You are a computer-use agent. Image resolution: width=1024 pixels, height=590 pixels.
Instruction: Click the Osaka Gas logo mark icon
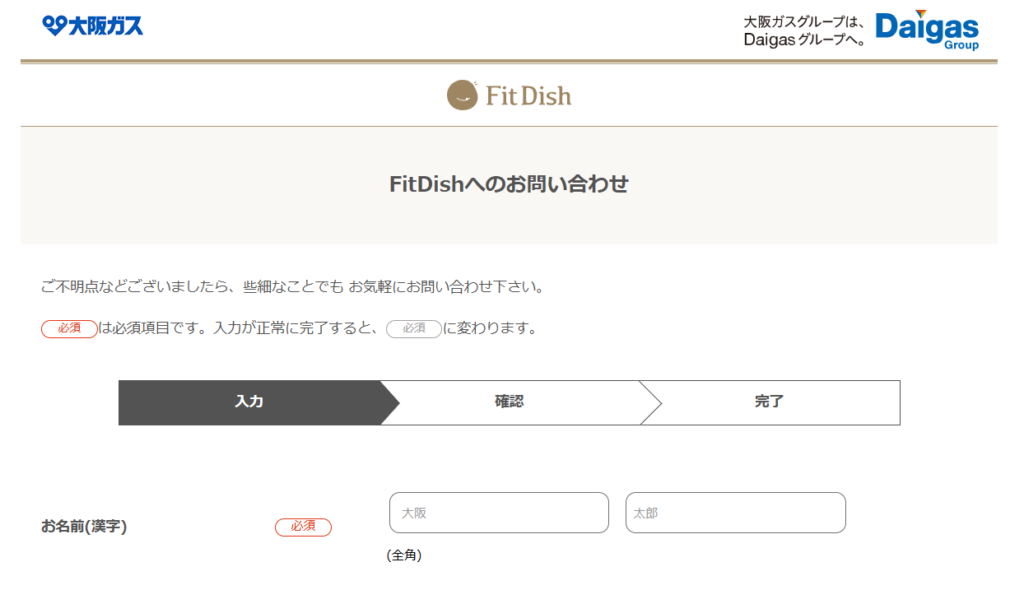coord(54,26)
